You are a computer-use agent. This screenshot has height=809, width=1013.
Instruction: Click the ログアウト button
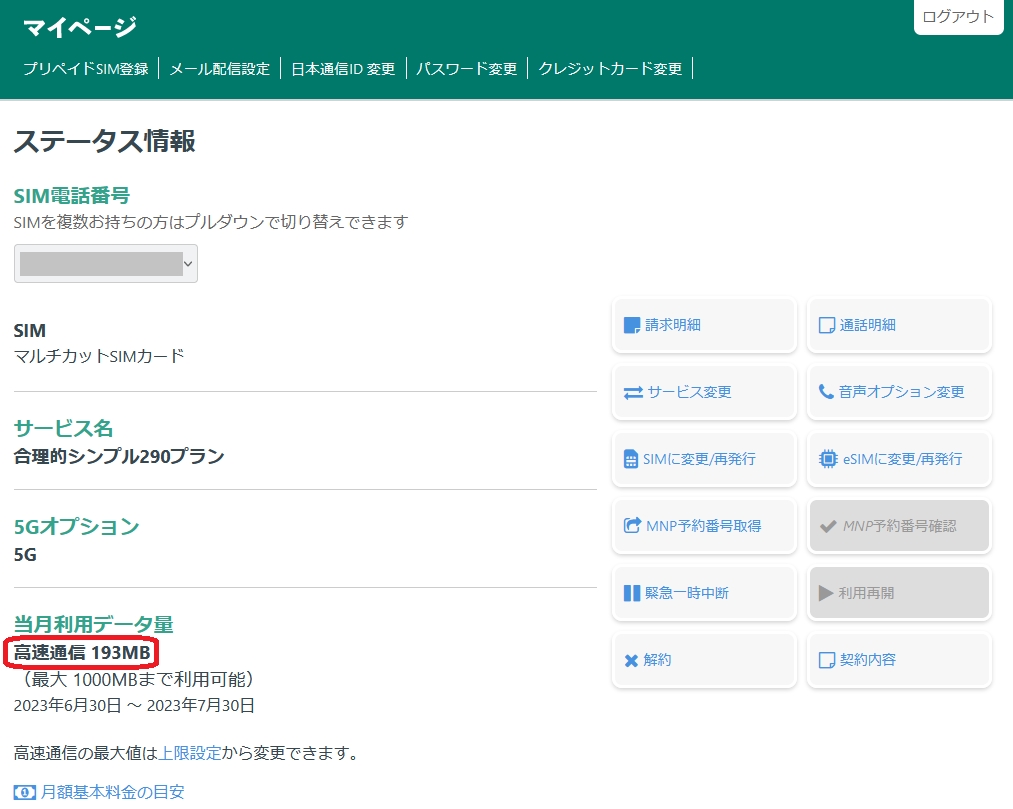pyautogui.click(x=957, y=17)
